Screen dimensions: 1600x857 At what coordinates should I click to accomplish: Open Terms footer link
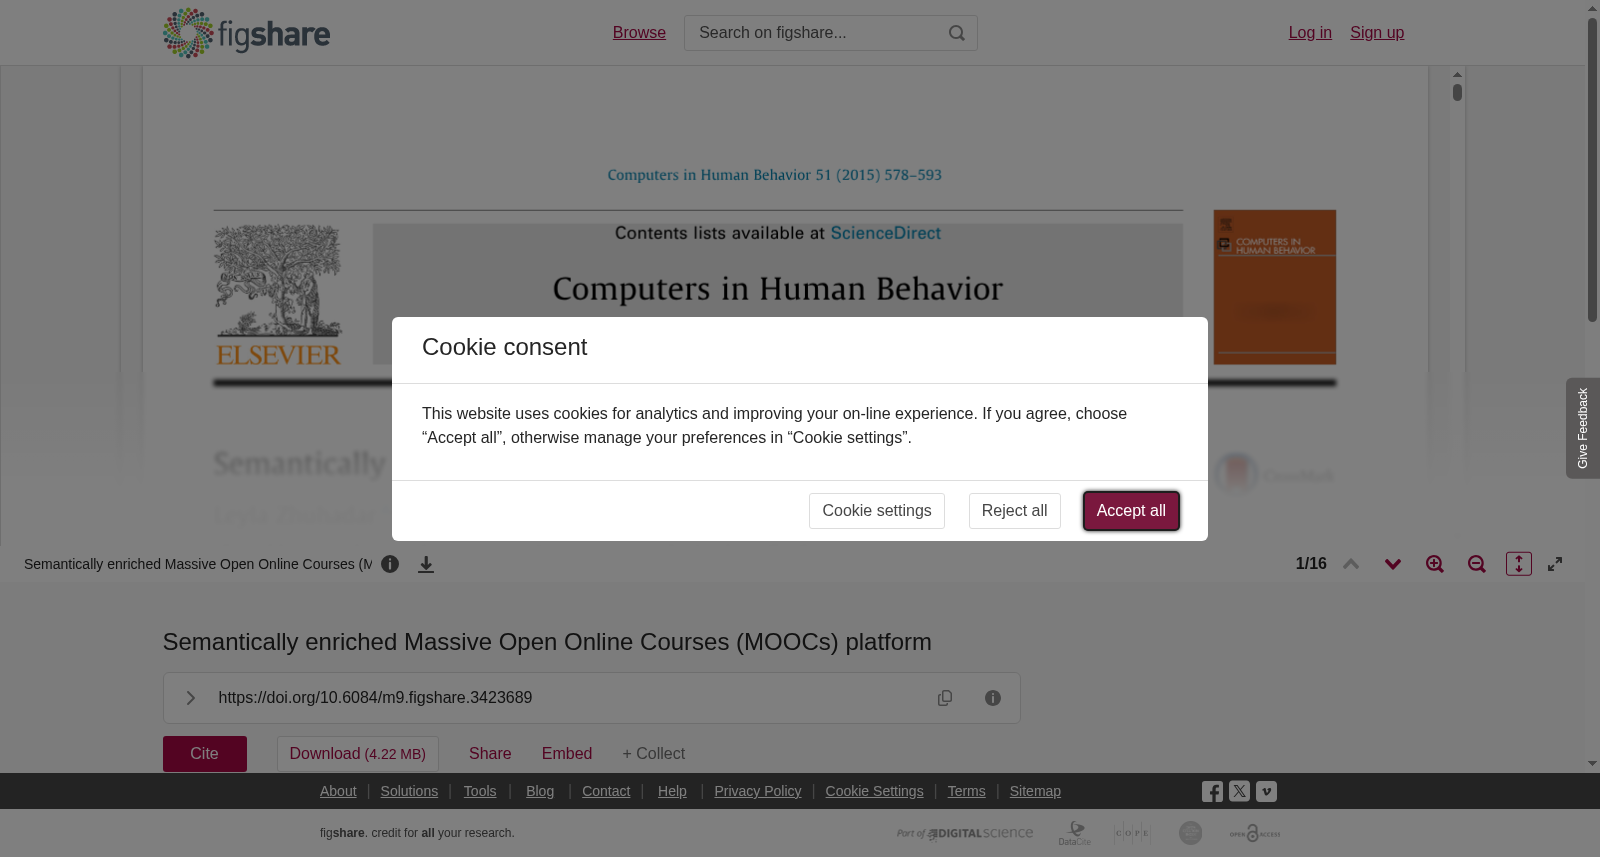966,791
